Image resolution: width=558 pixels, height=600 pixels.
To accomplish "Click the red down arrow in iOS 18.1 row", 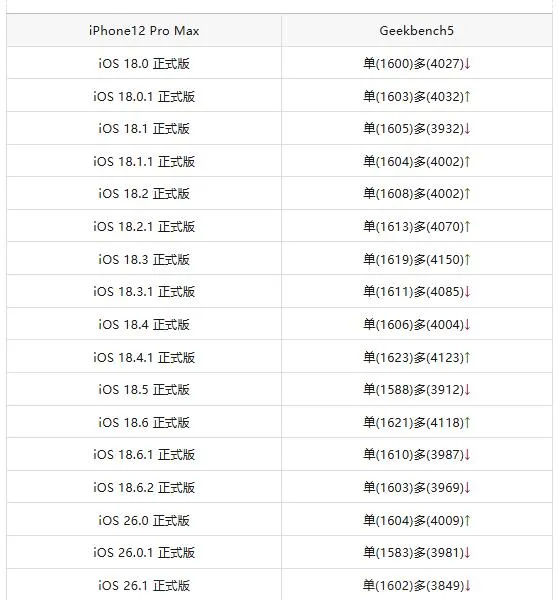I will pos(467,129).
